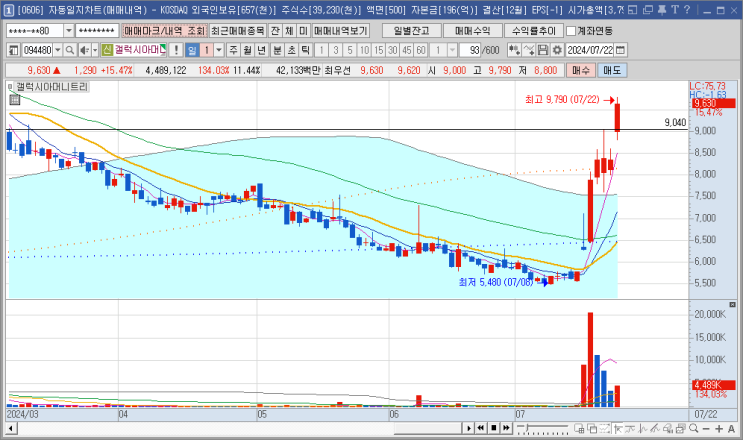
Task: Click 최저 5,480 (07/08) marker label
Action: coord(496,282)
